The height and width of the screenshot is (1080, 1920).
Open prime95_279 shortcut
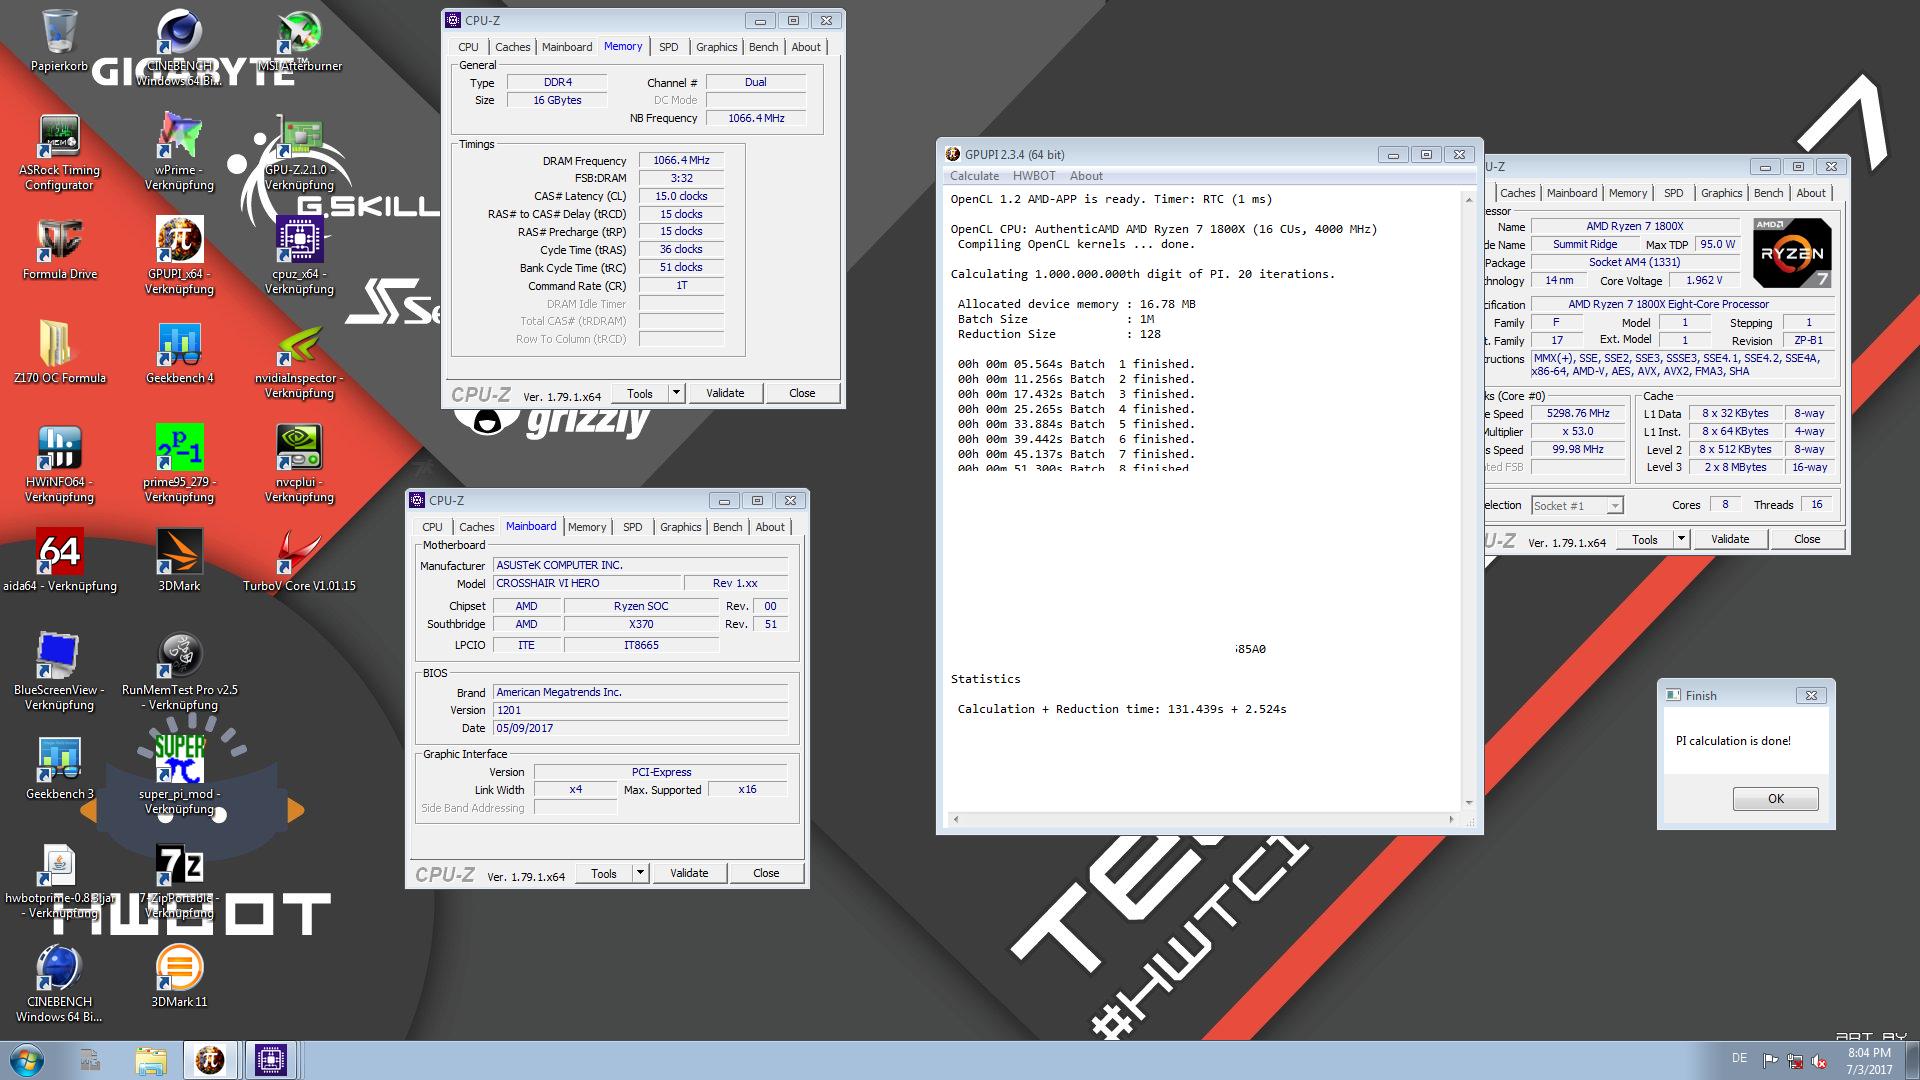pos(180,464)
